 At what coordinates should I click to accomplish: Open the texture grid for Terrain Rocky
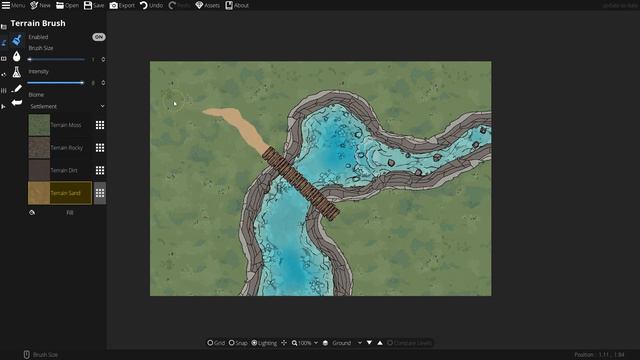pos(100,148)
